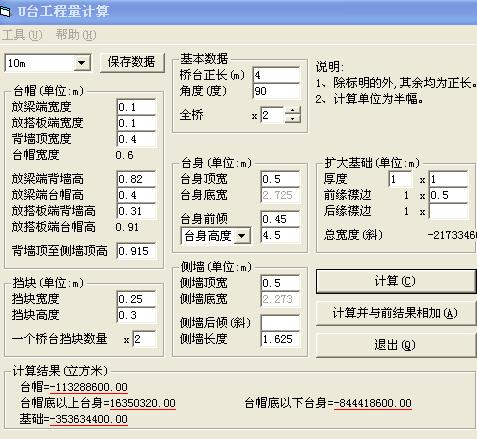Click the 挡块高度 input field
This screenshot has width=477, height=439.
(136, 315)
